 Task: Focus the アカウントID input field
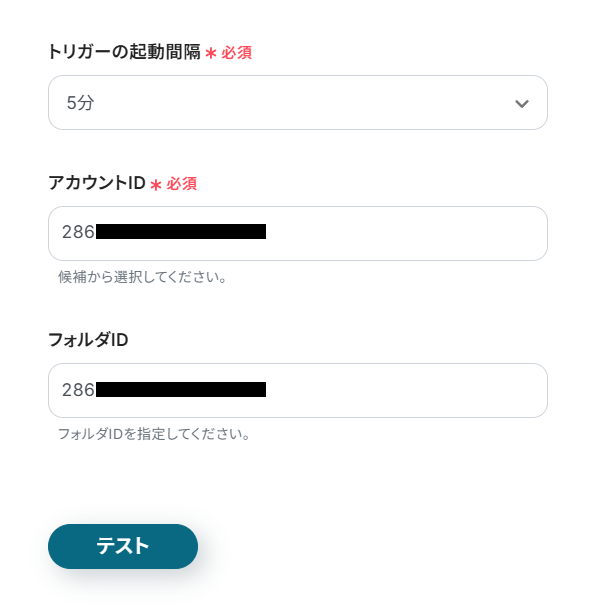[x=297, y=233]
